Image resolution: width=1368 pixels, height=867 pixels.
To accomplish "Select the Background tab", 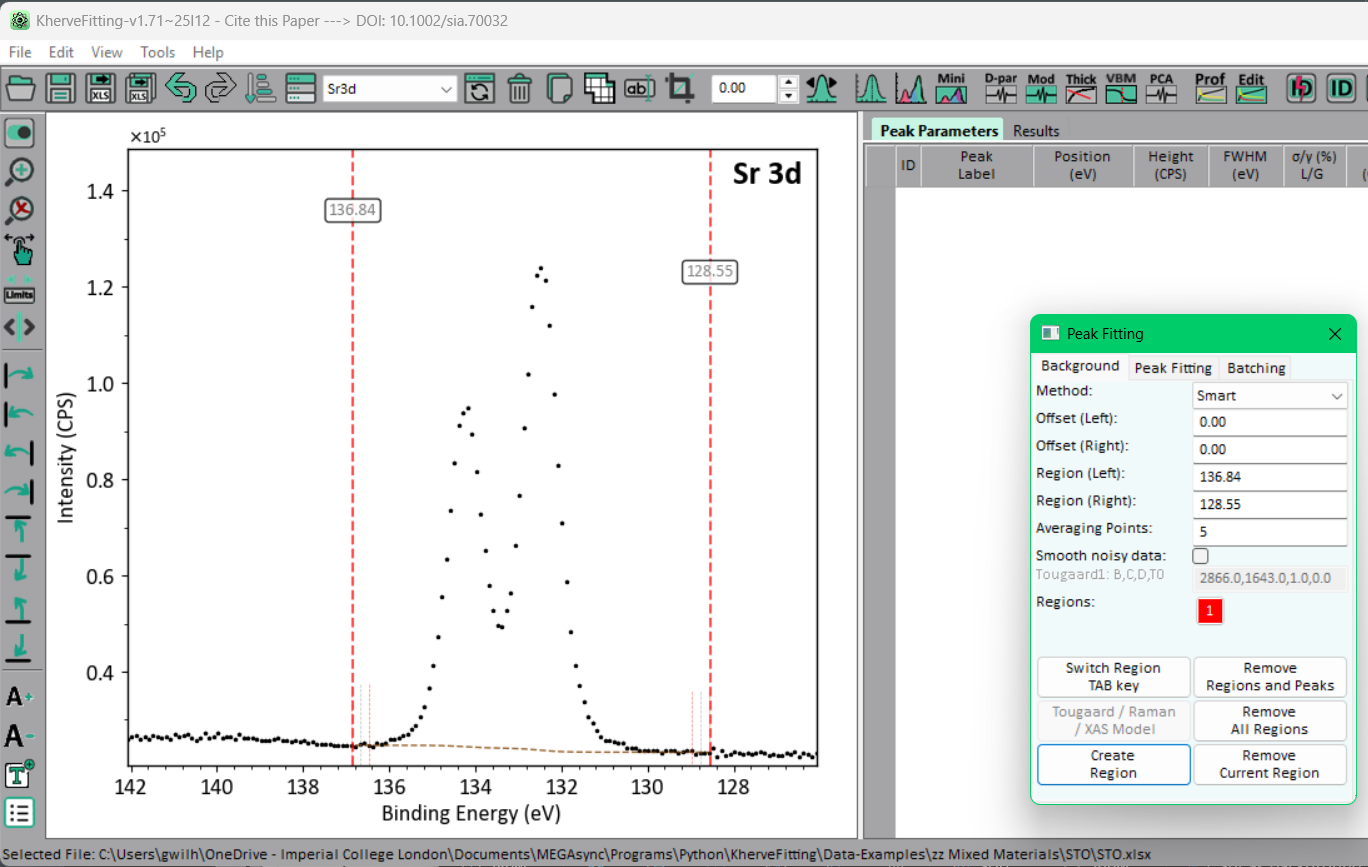I will point(1080,366).
